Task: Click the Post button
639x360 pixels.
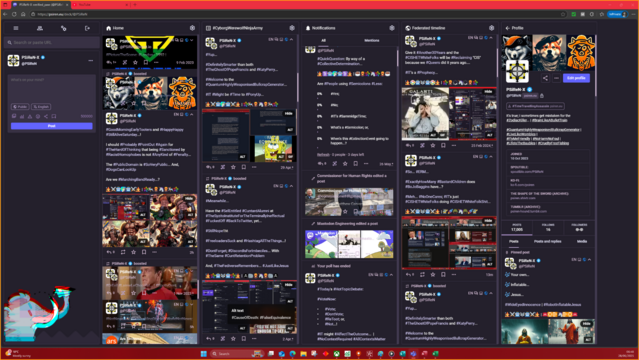Action: click(x=51, y=126)
